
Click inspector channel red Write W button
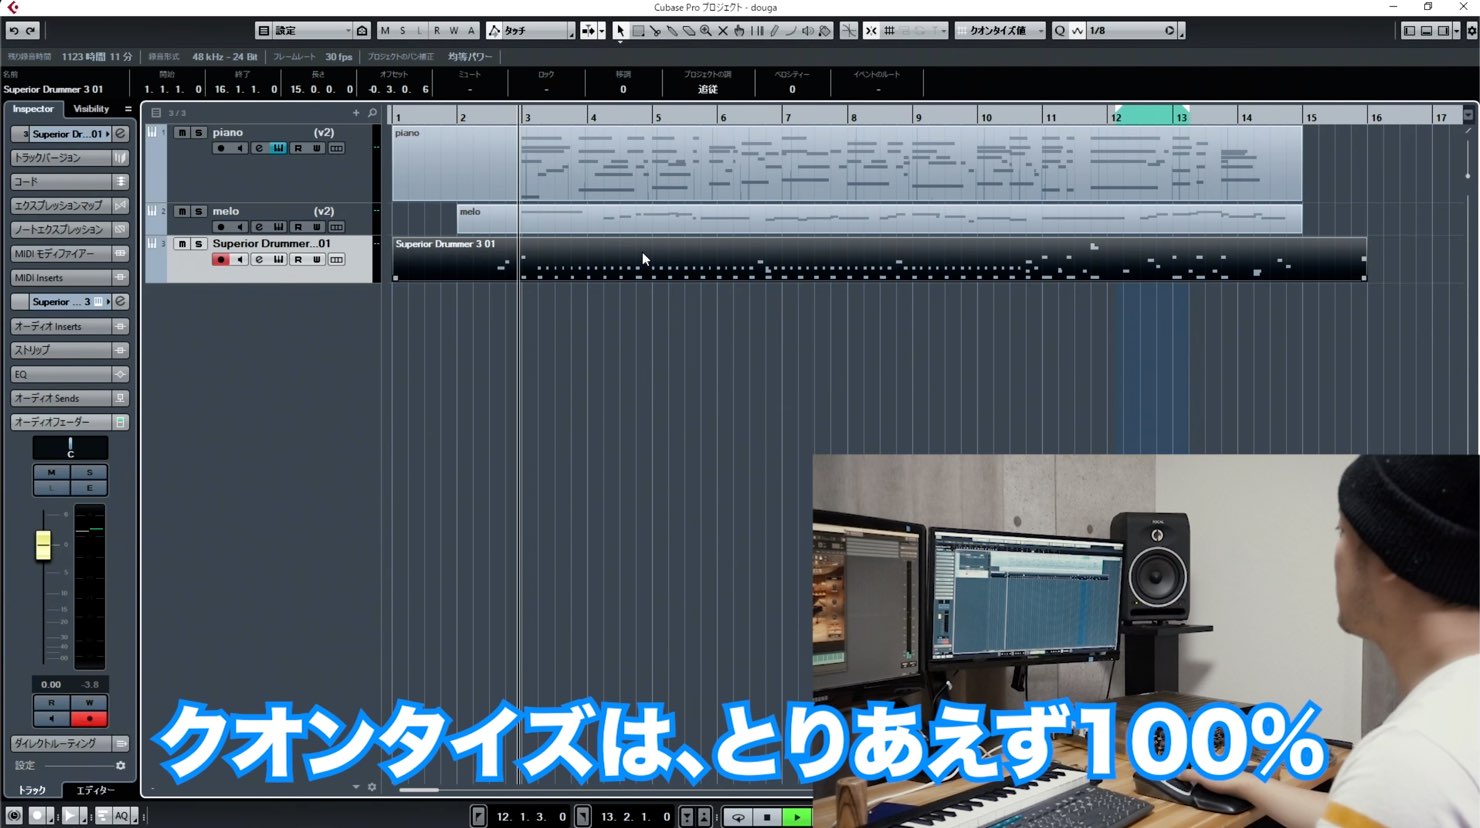click(x=89, y=703)
